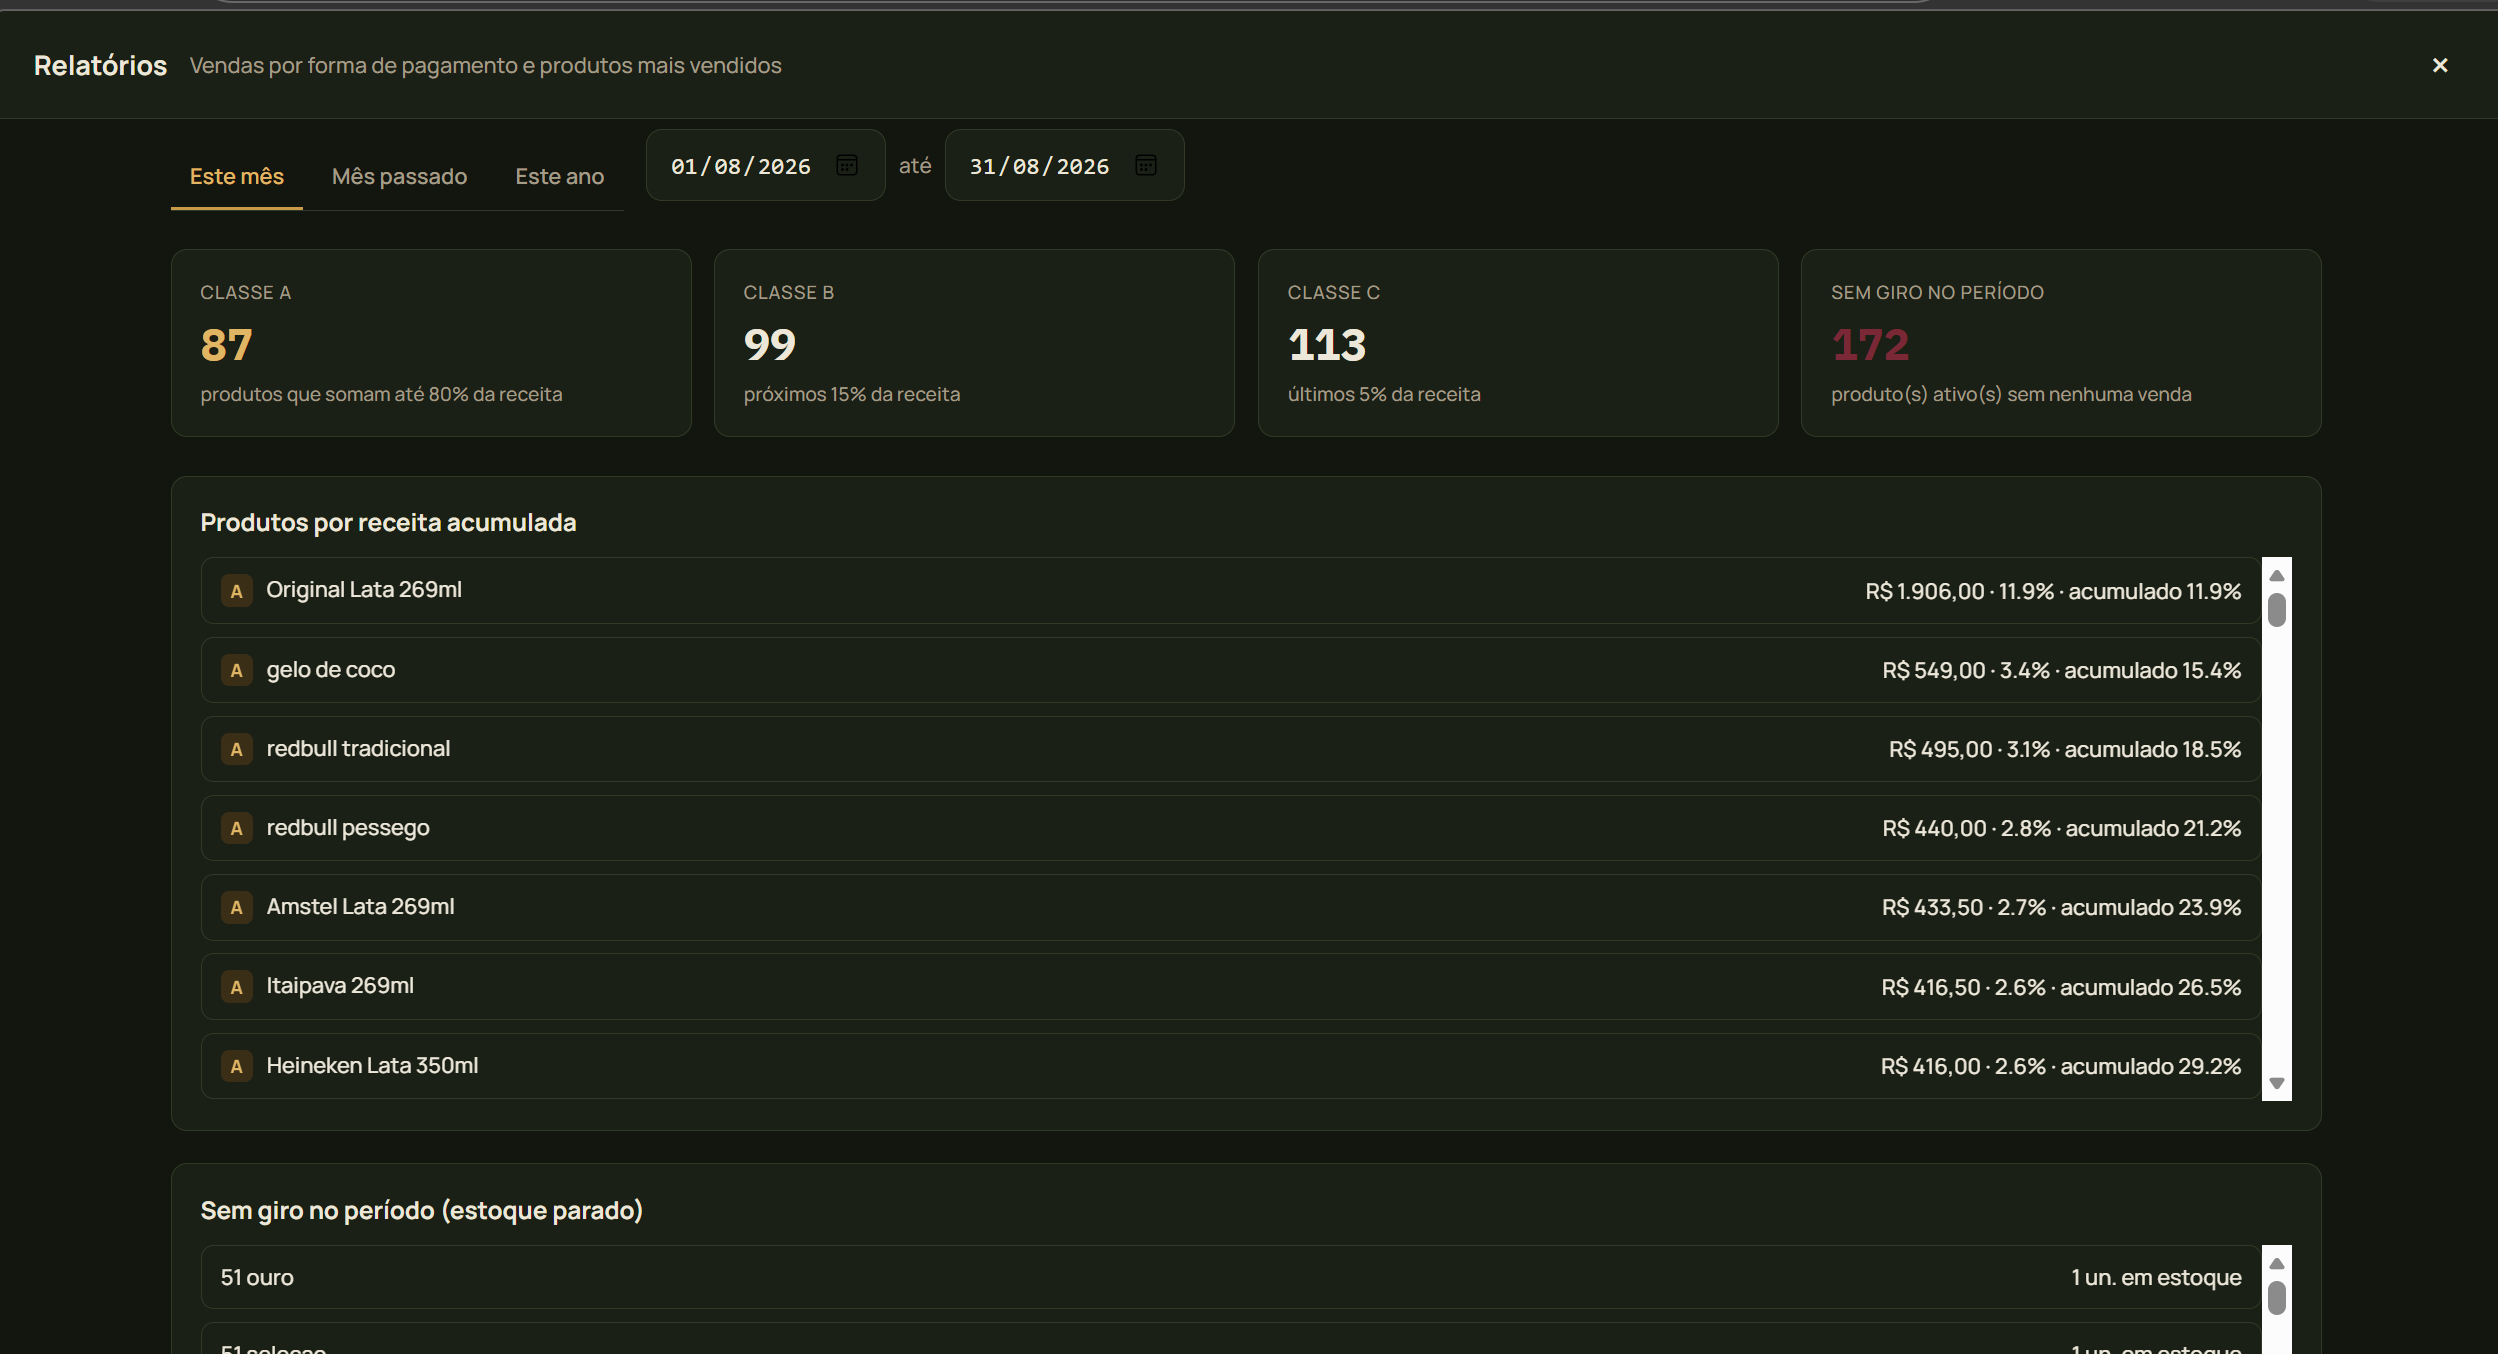Click the A badge on Original Lata 269ml row
Screen dimensions: 2498x1354
(236, 591)
